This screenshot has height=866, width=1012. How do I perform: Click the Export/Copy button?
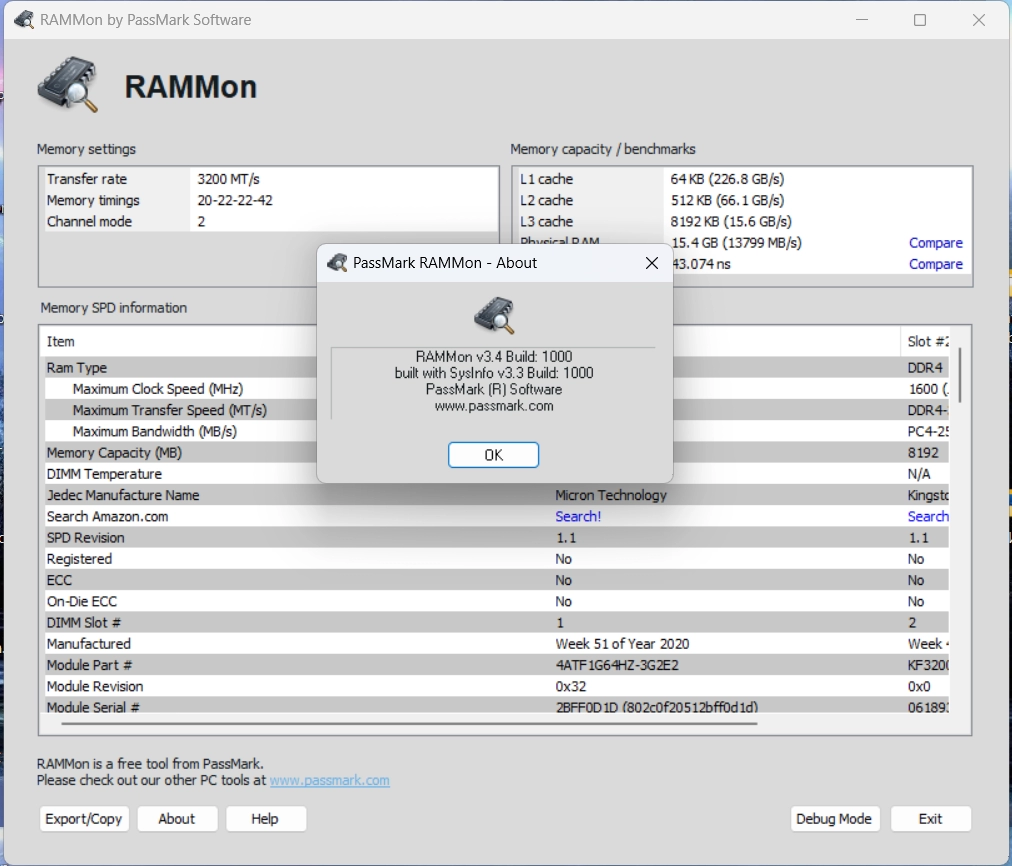[x=84, y=819]
